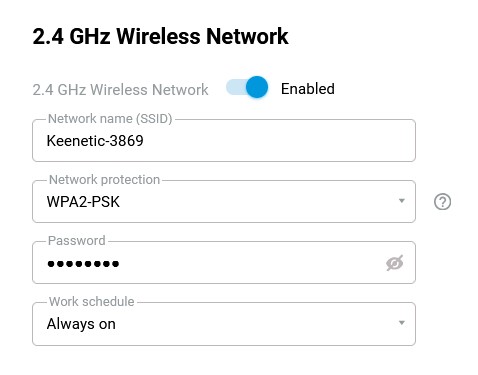Open the Work schedule dropdown arrow
This screenshot has height=375, width=478.
[402, 323]
